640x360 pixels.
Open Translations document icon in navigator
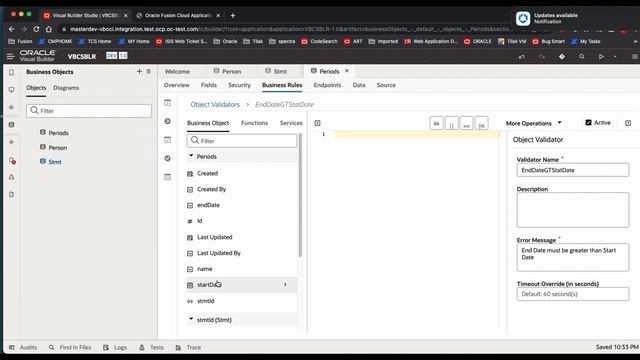click(x=11, y=194)
